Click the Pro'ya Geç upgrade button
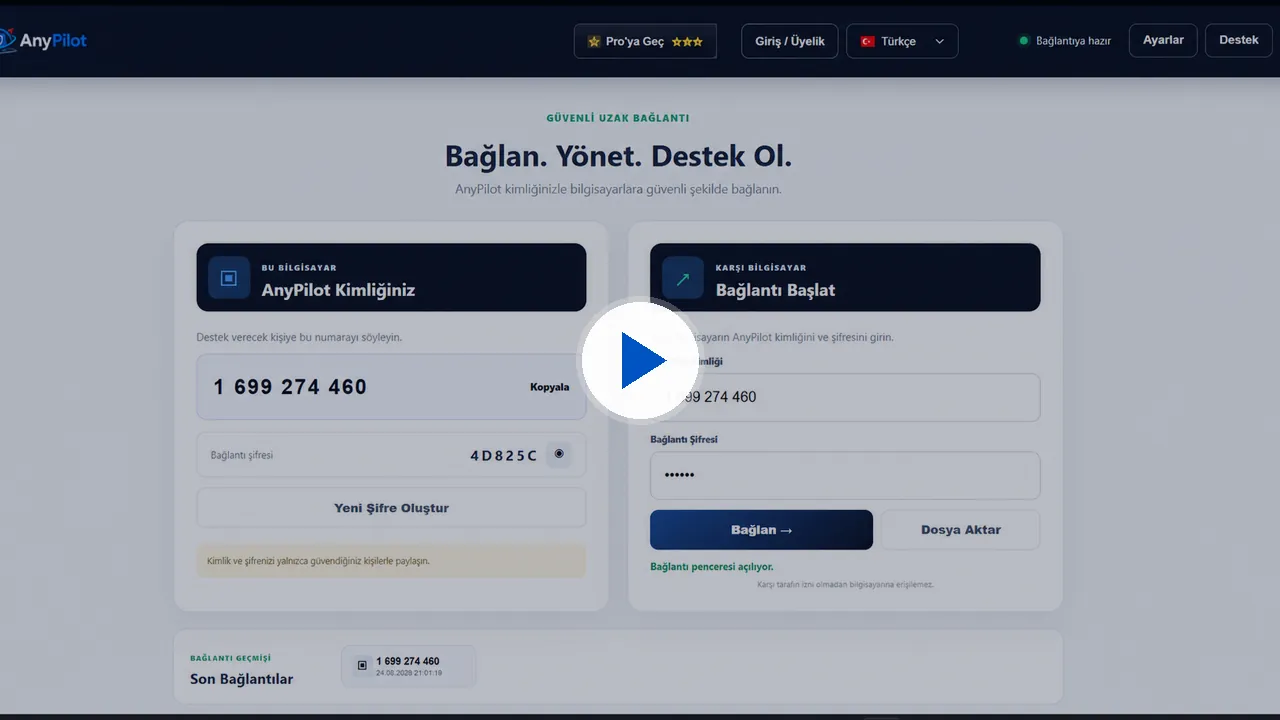 click(645, 41)
